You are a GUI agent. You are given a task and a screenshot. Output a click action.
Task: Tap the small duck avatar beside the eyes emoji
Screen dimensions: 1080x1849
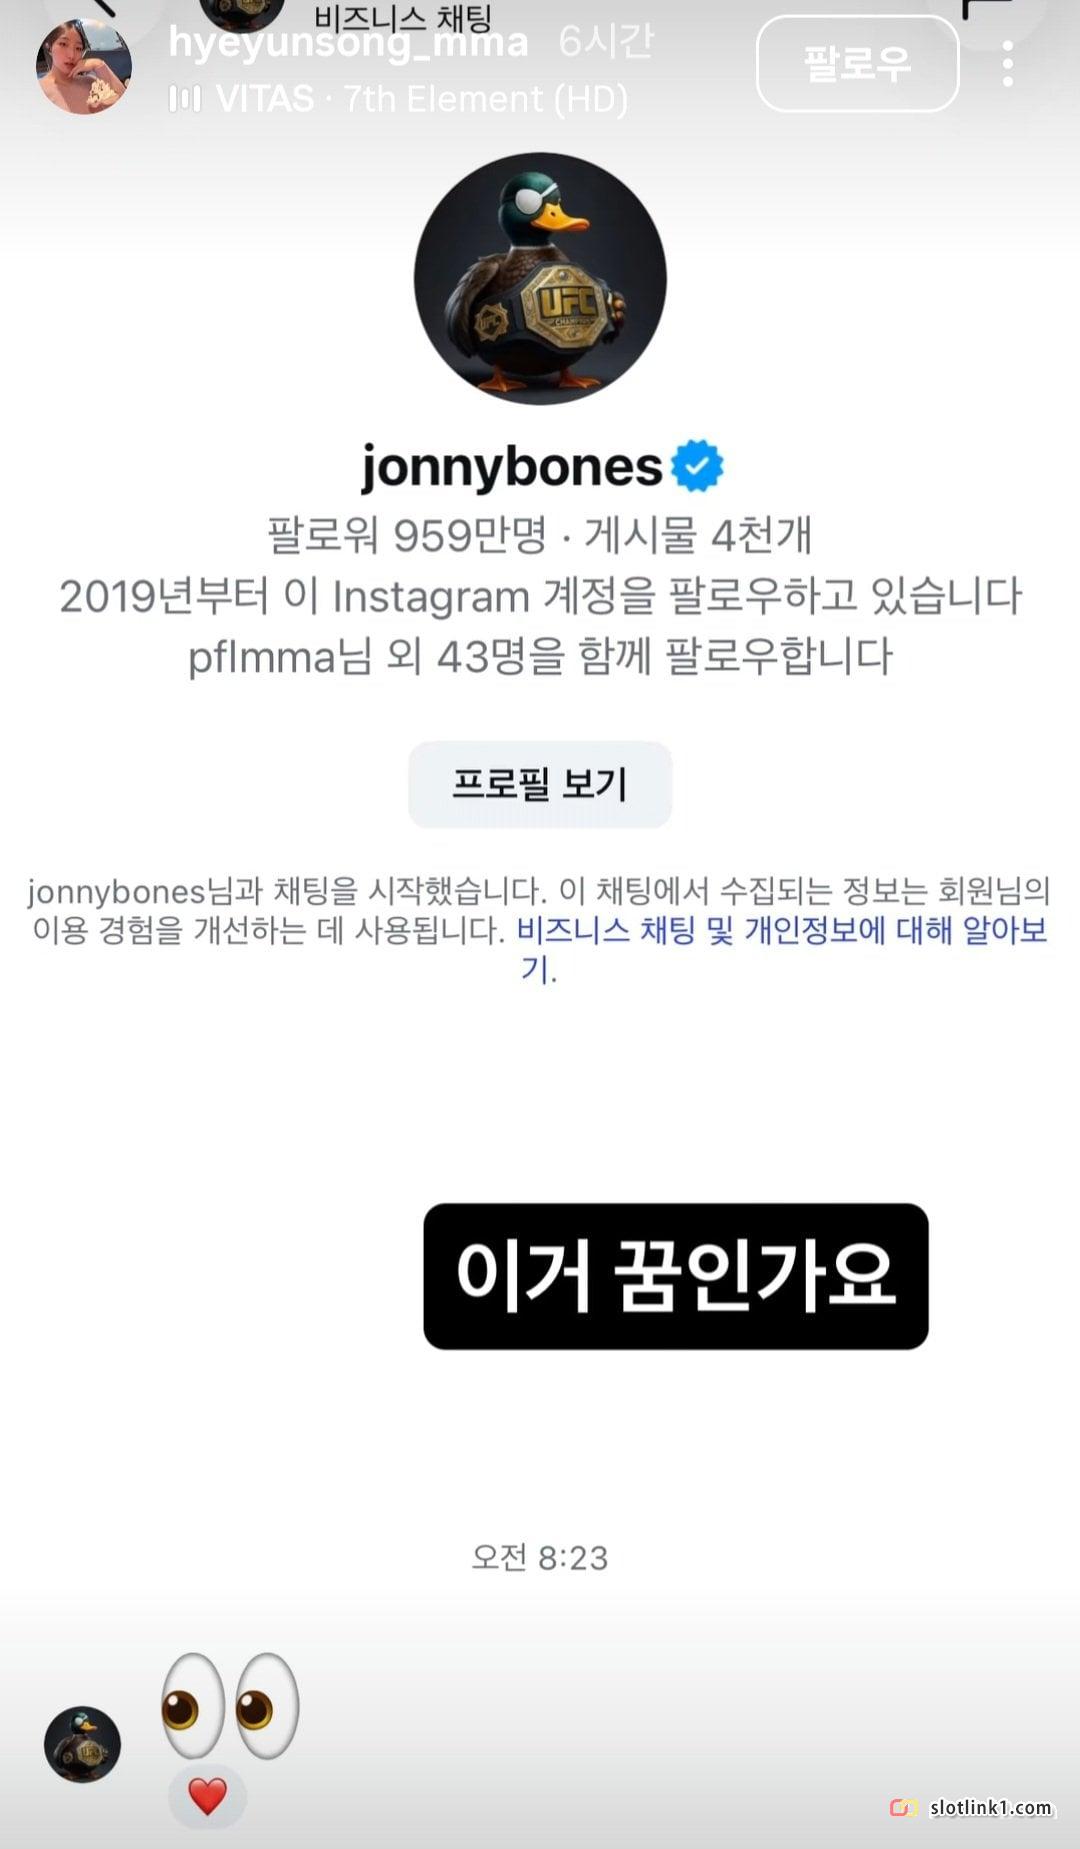[82, 1744]
